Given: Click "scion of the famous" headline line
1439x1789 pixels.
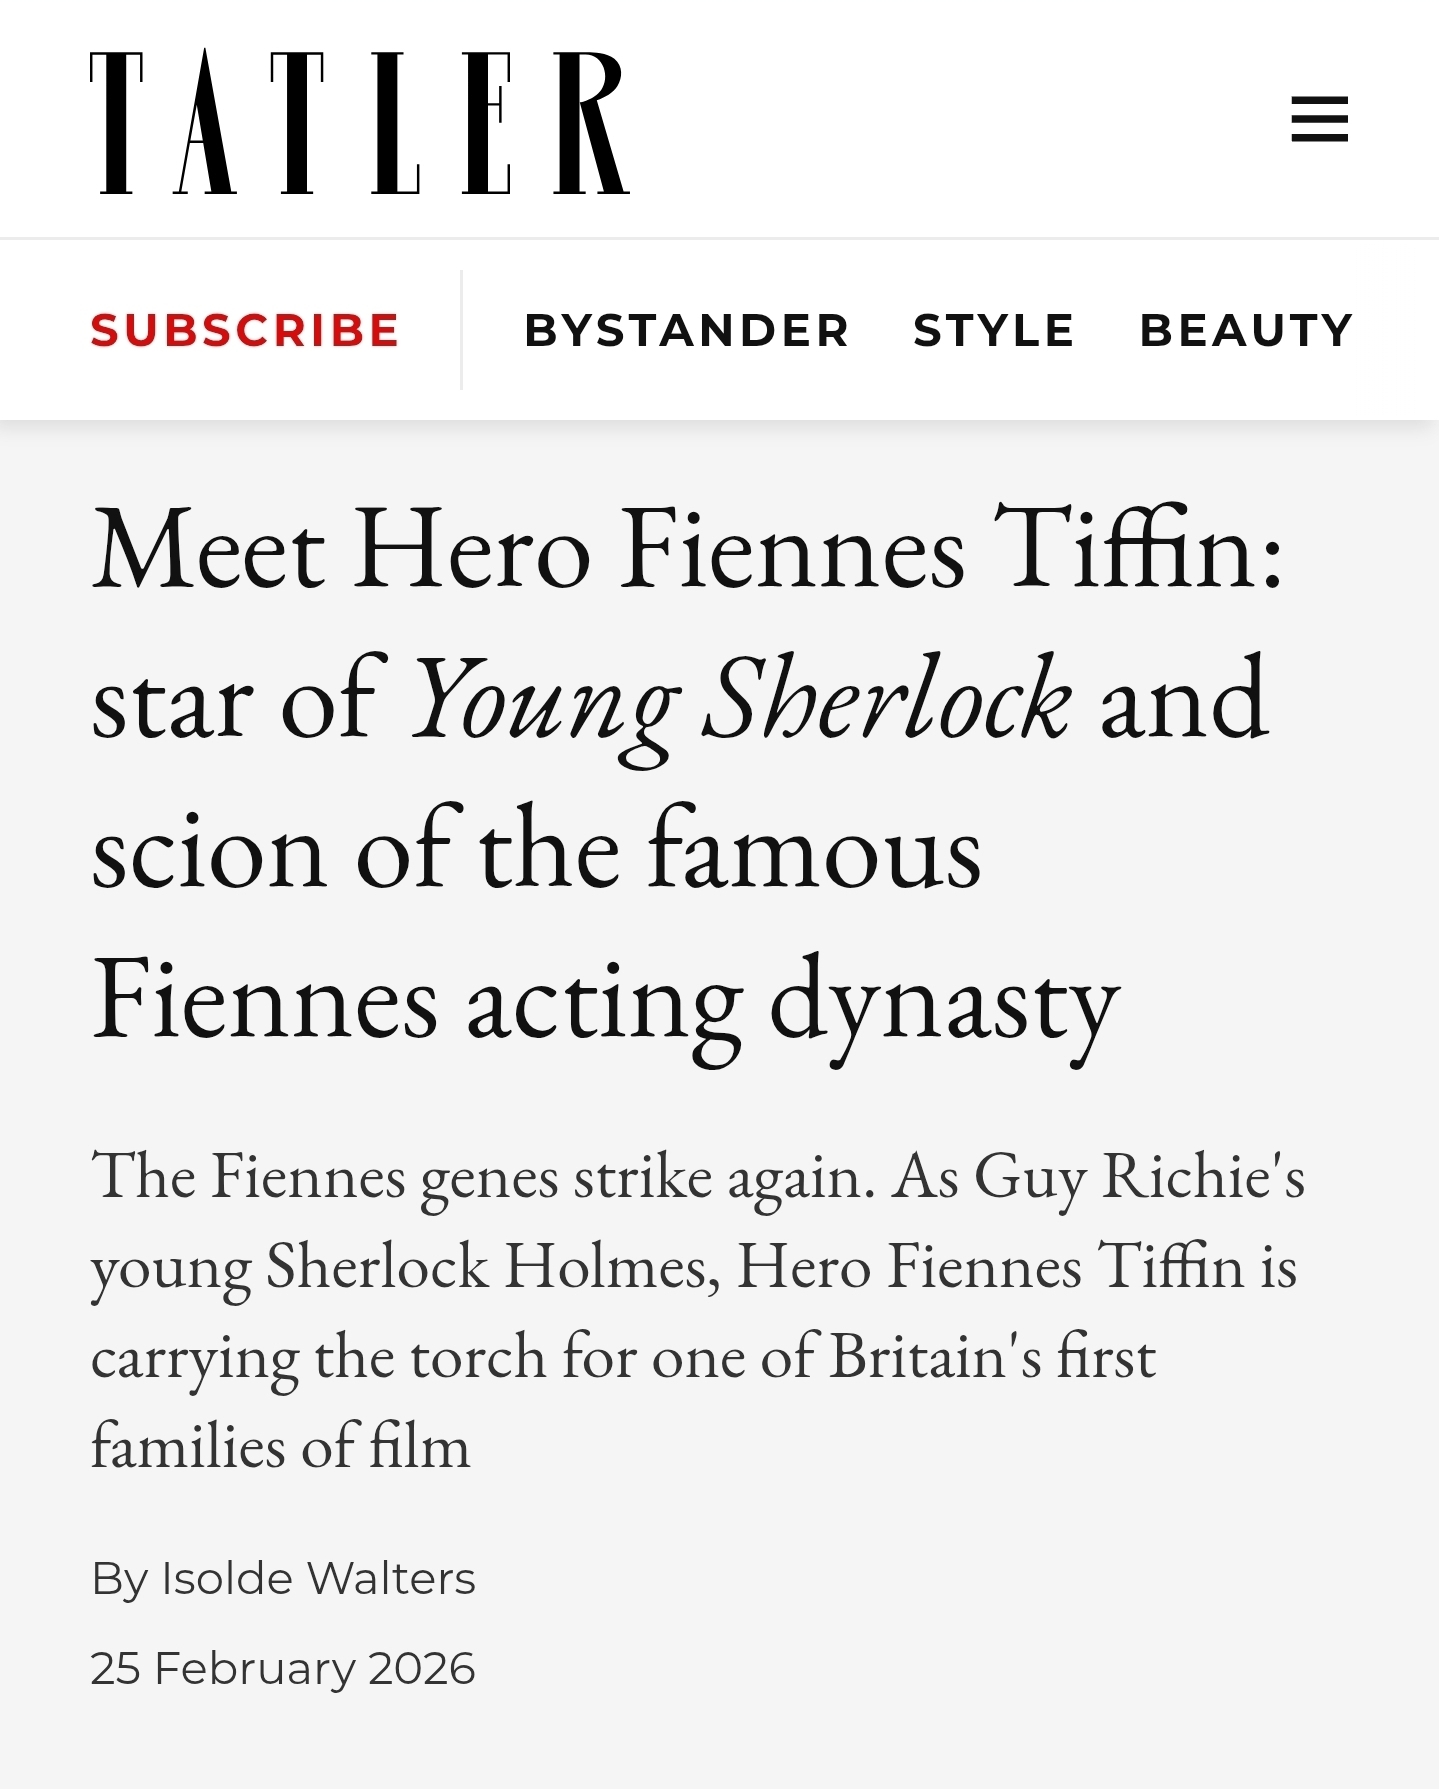Looking at the screenshot, I should click(x=536, y=851).
